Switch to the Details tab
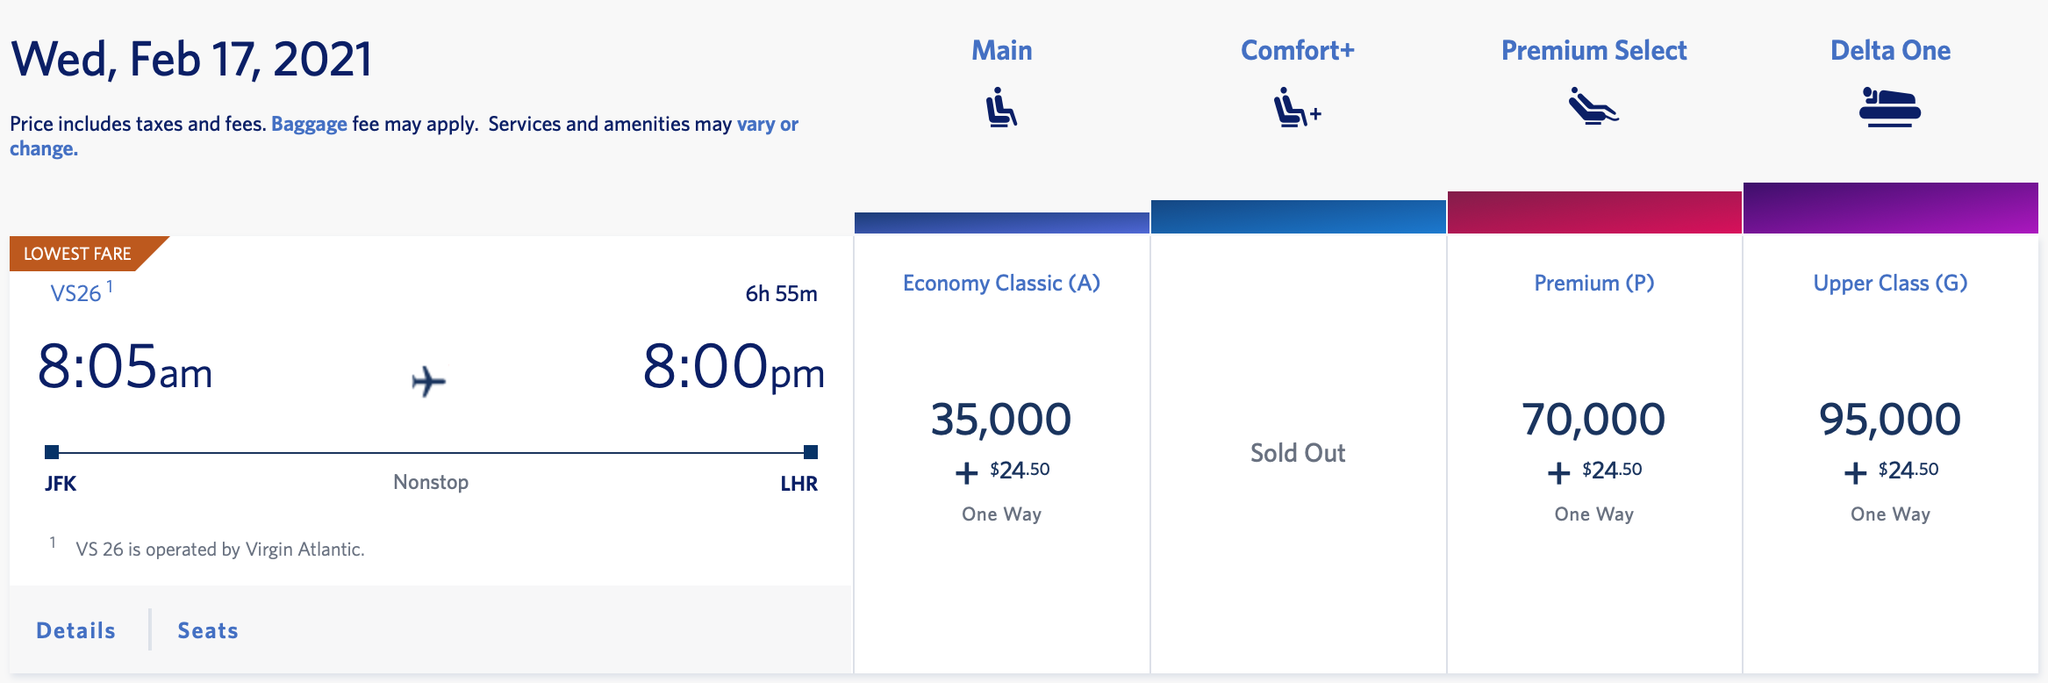 pyautogui.click(x=75, y=630)
